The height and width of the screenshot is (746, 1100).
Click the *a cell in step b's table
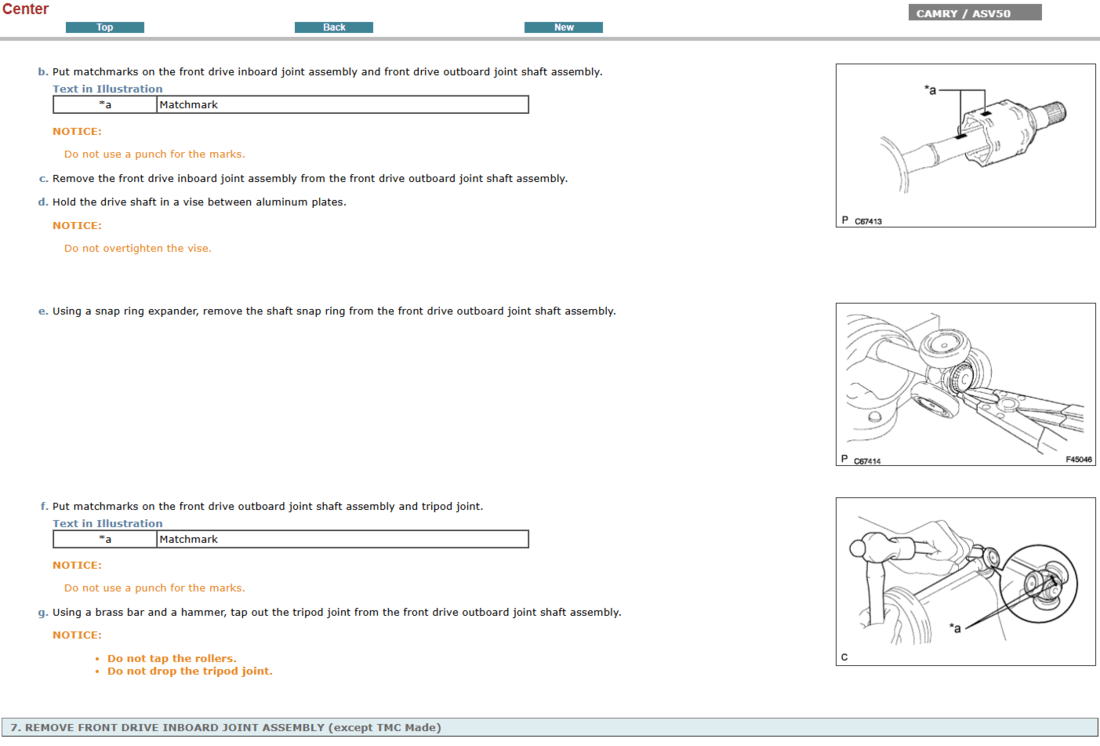pos(105,105)
